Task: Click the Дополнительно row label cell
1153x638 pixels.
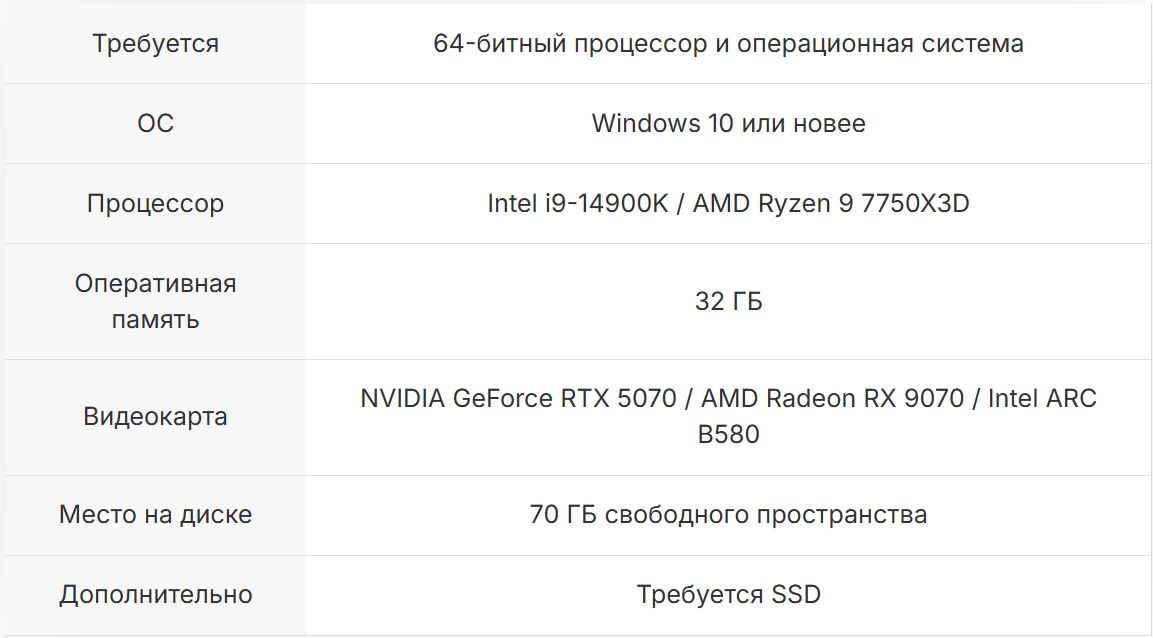Action: (155, 595)
